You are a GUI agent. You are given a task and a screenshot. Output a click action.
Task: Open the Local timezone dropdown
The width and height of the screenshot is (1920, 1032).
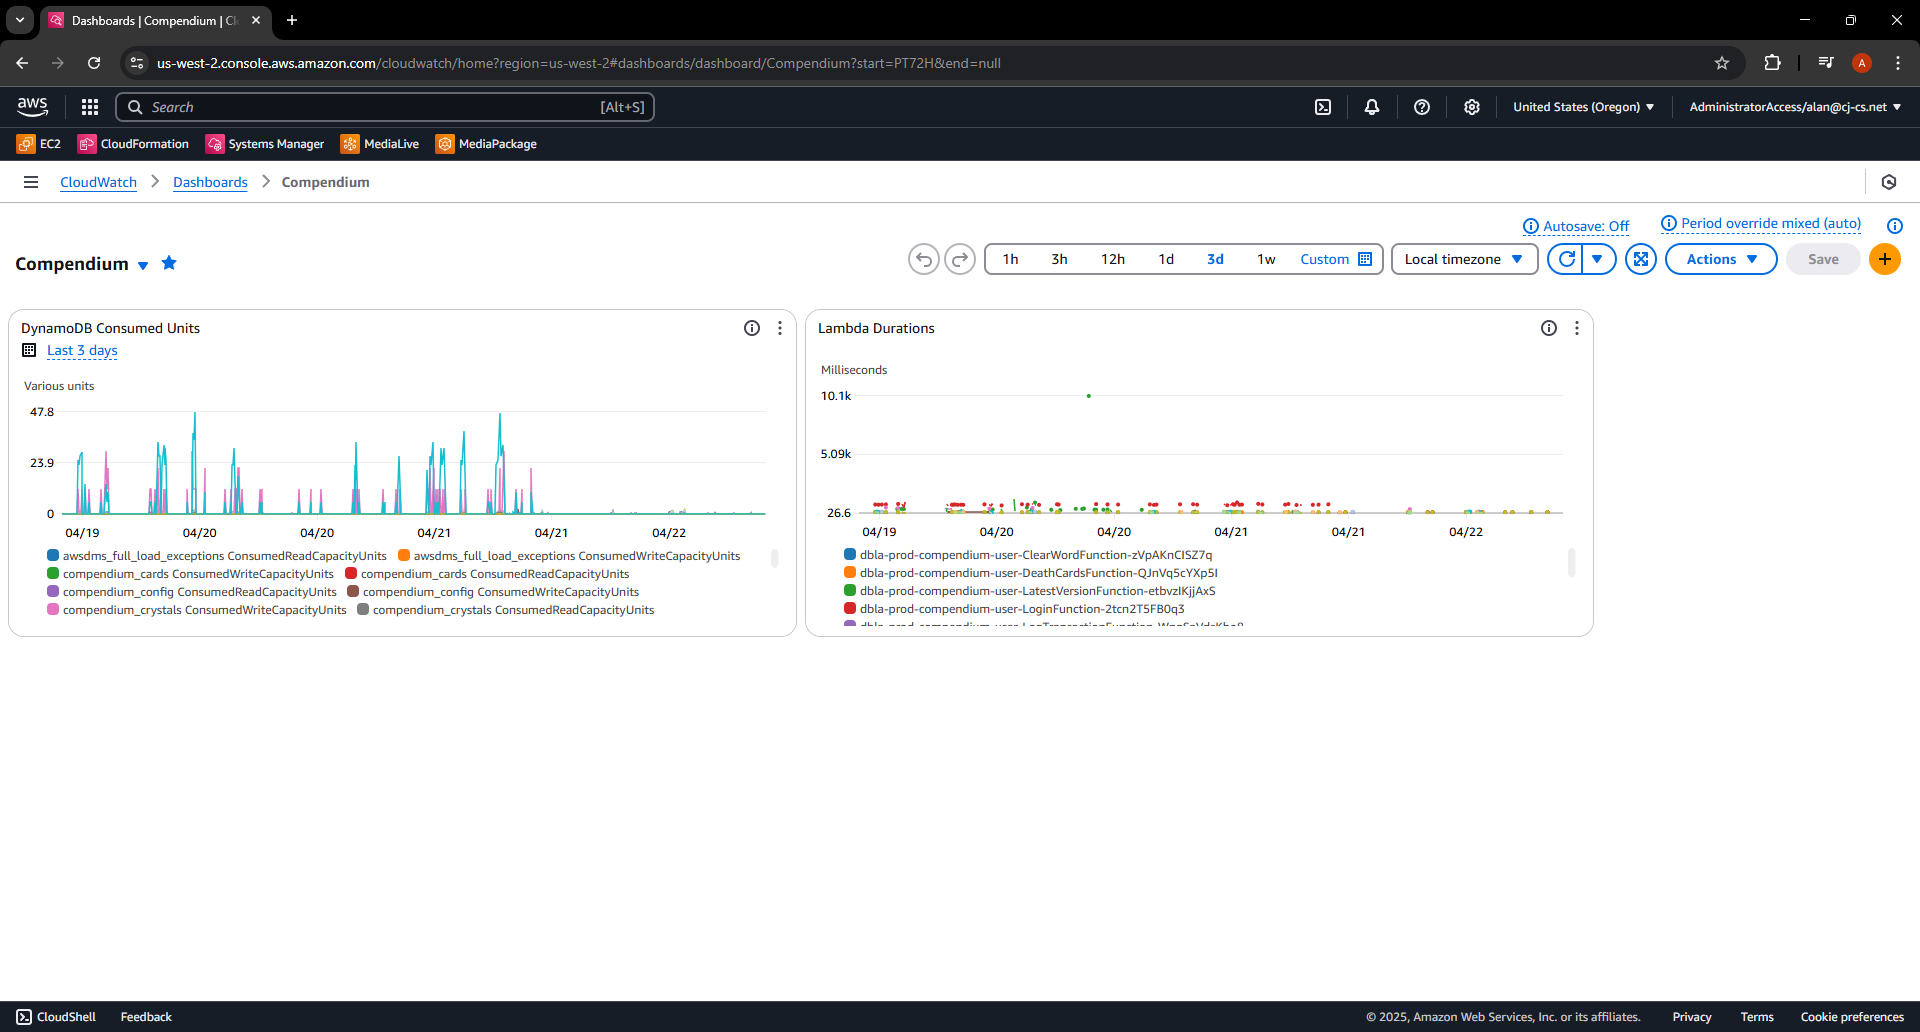pos(1464,259)
